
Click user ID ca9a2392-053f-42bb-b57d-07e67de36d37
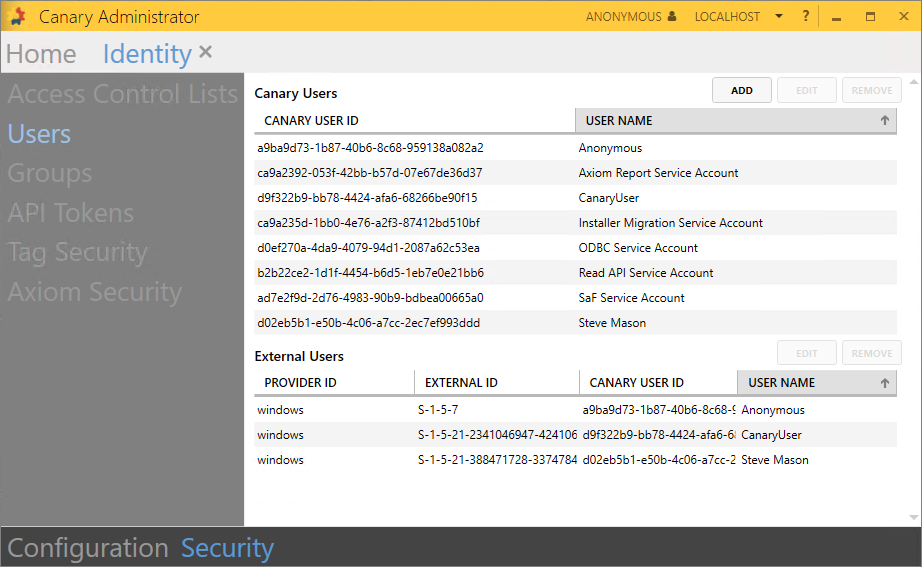[369, 173]
